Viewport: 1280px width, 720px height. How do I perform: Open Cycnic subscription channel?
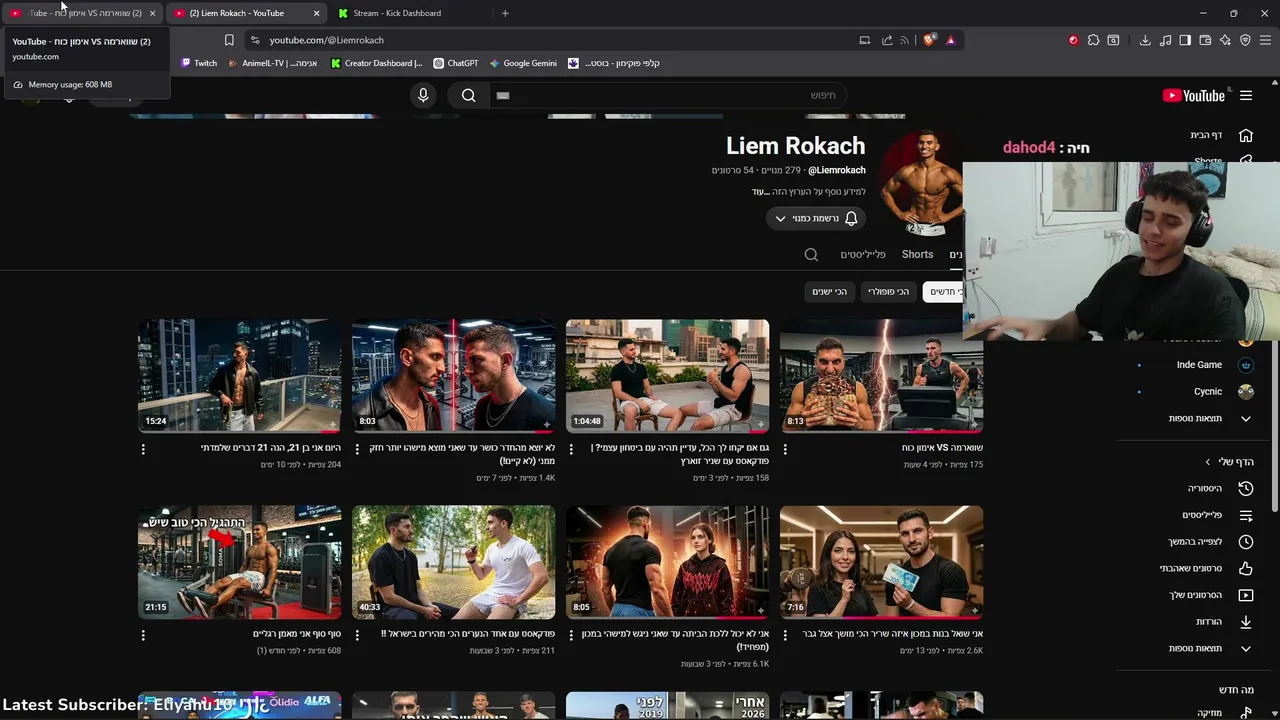coord(1208,392)
